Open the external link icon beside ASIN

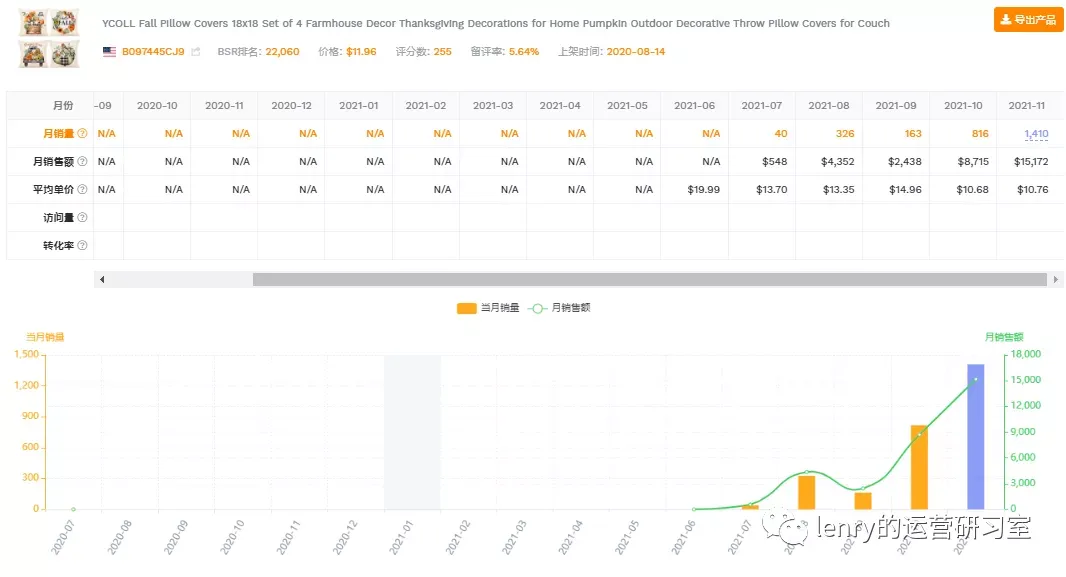(196, 52)
